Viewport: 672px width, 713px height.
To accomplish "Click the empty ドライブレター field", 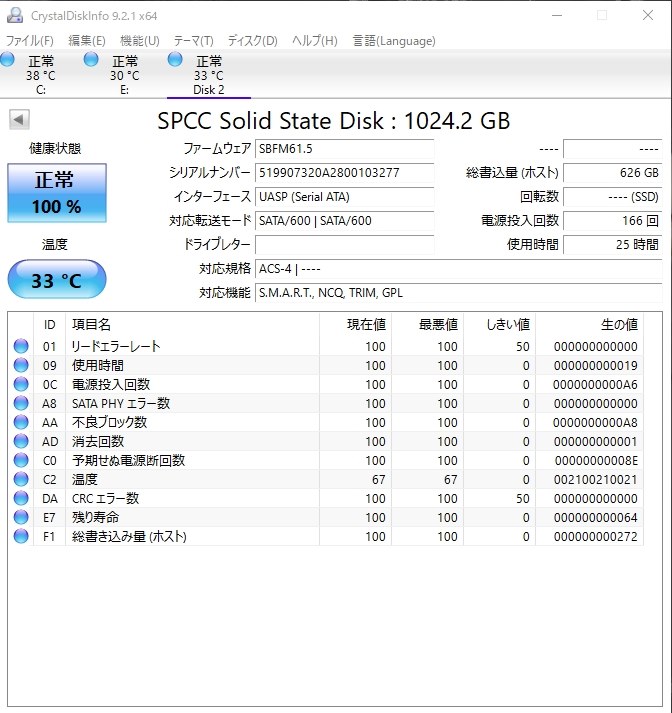I will [345, 245].
